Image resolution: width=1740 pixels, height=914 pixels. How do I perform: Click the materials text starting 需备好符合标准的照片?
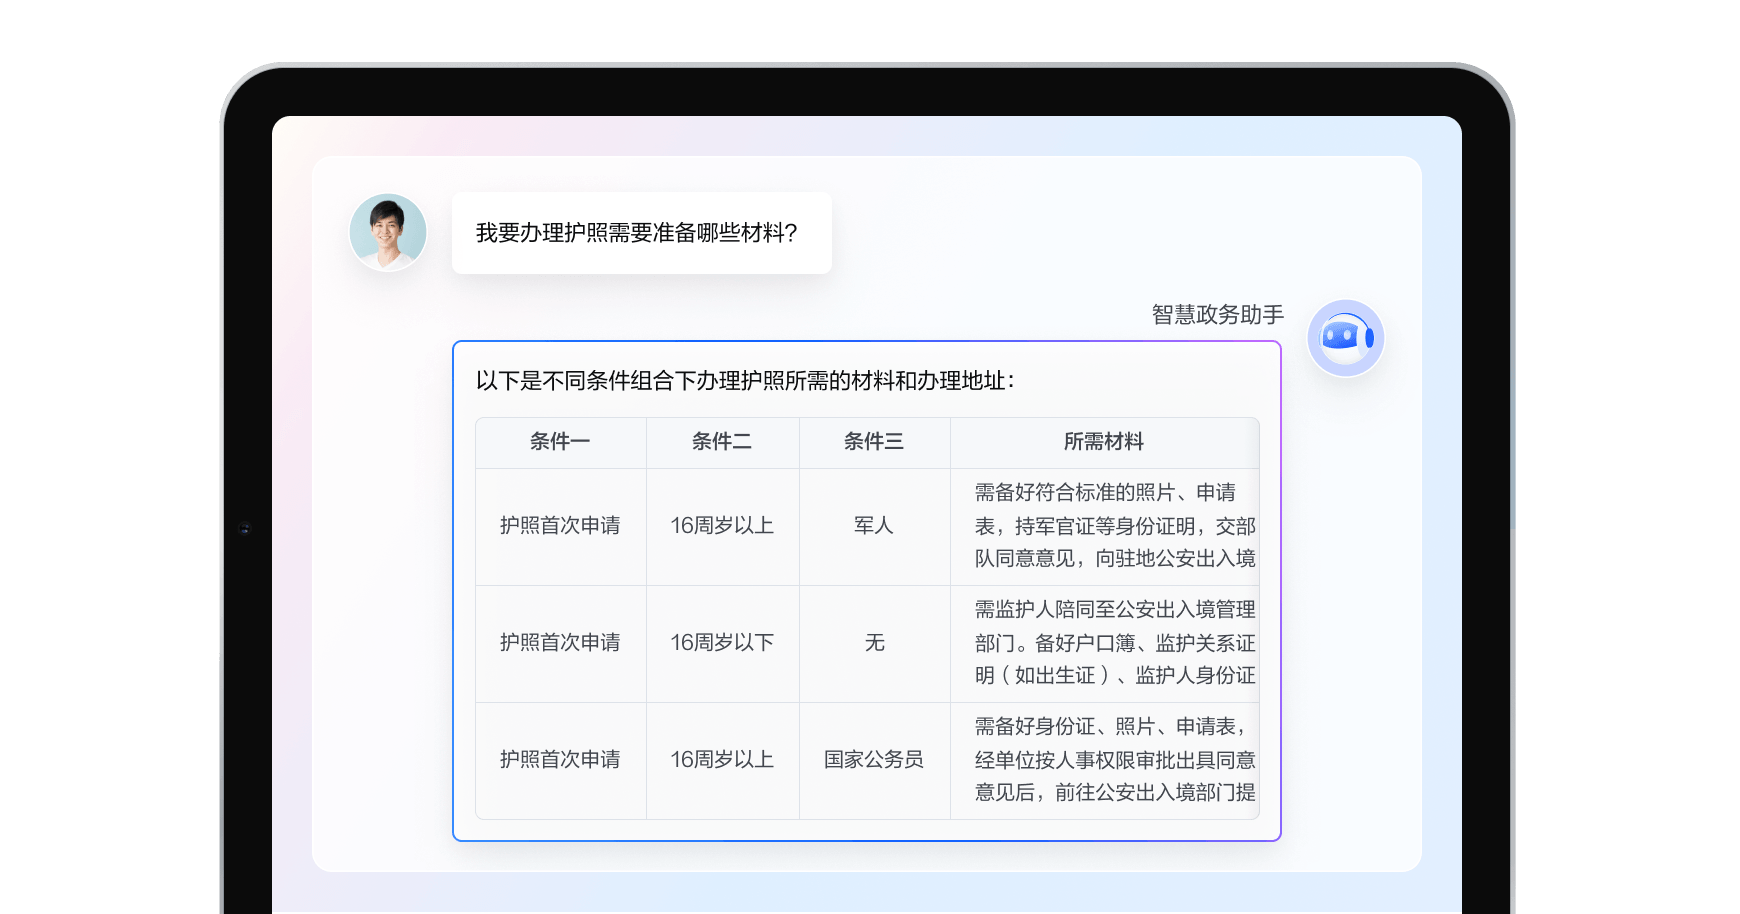pos(1114,526)
